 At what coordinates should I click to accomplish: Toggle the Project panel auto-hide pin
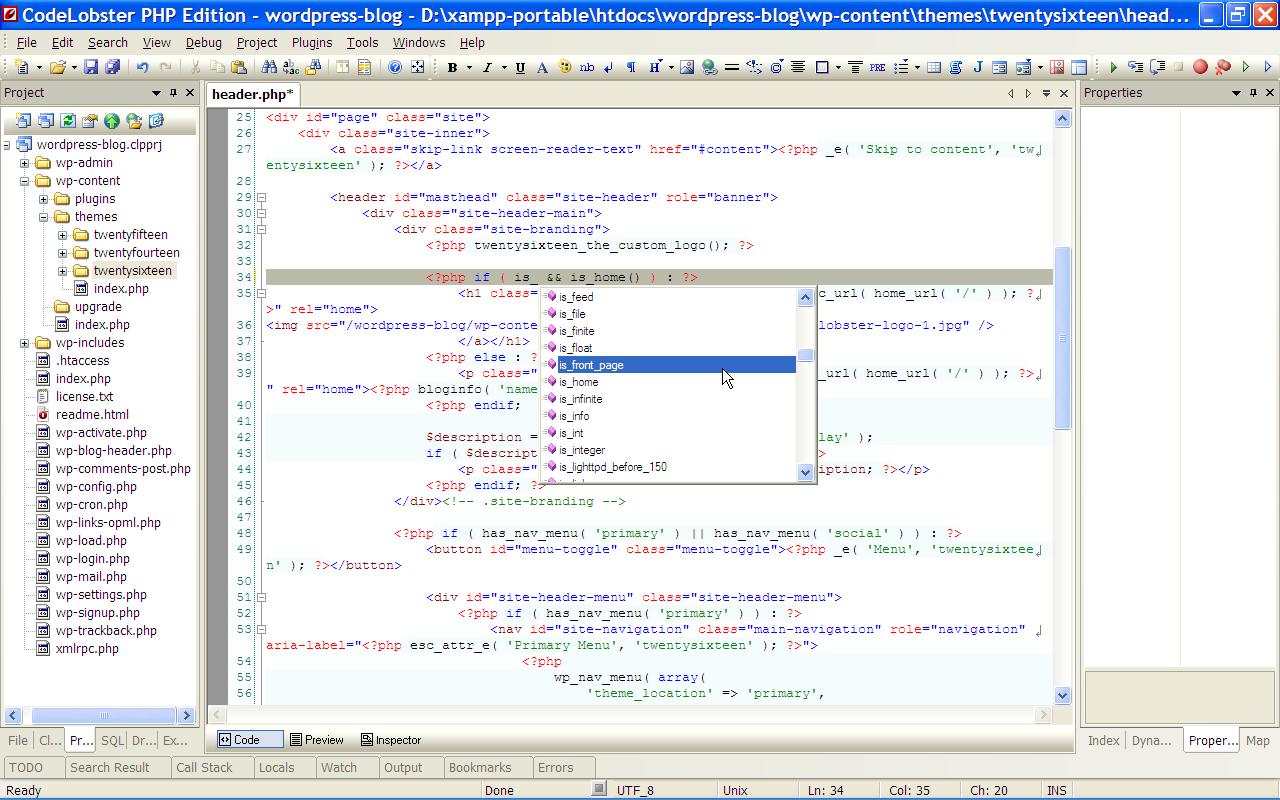tap(174, 92)
